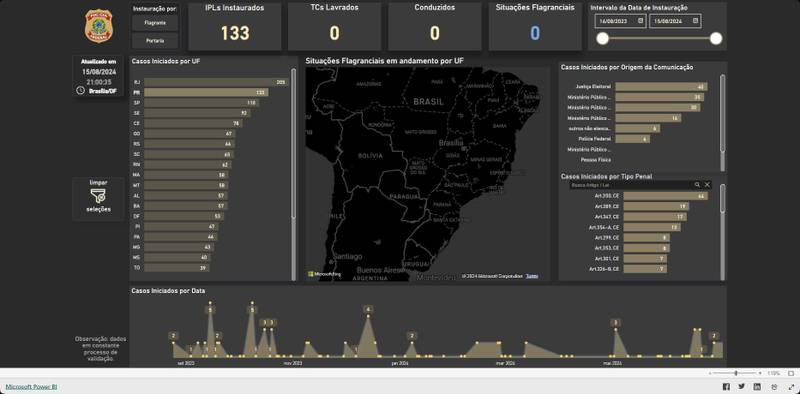Select the Polícia Federal bar in Origem chart

tap(633, 139)
